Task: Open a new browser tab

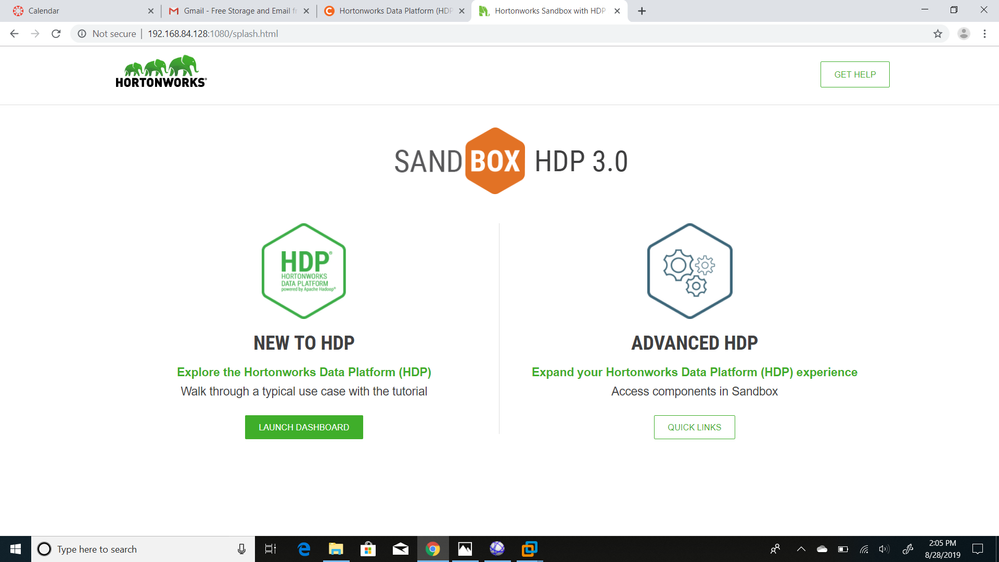Action: click(x=642, y=11)
